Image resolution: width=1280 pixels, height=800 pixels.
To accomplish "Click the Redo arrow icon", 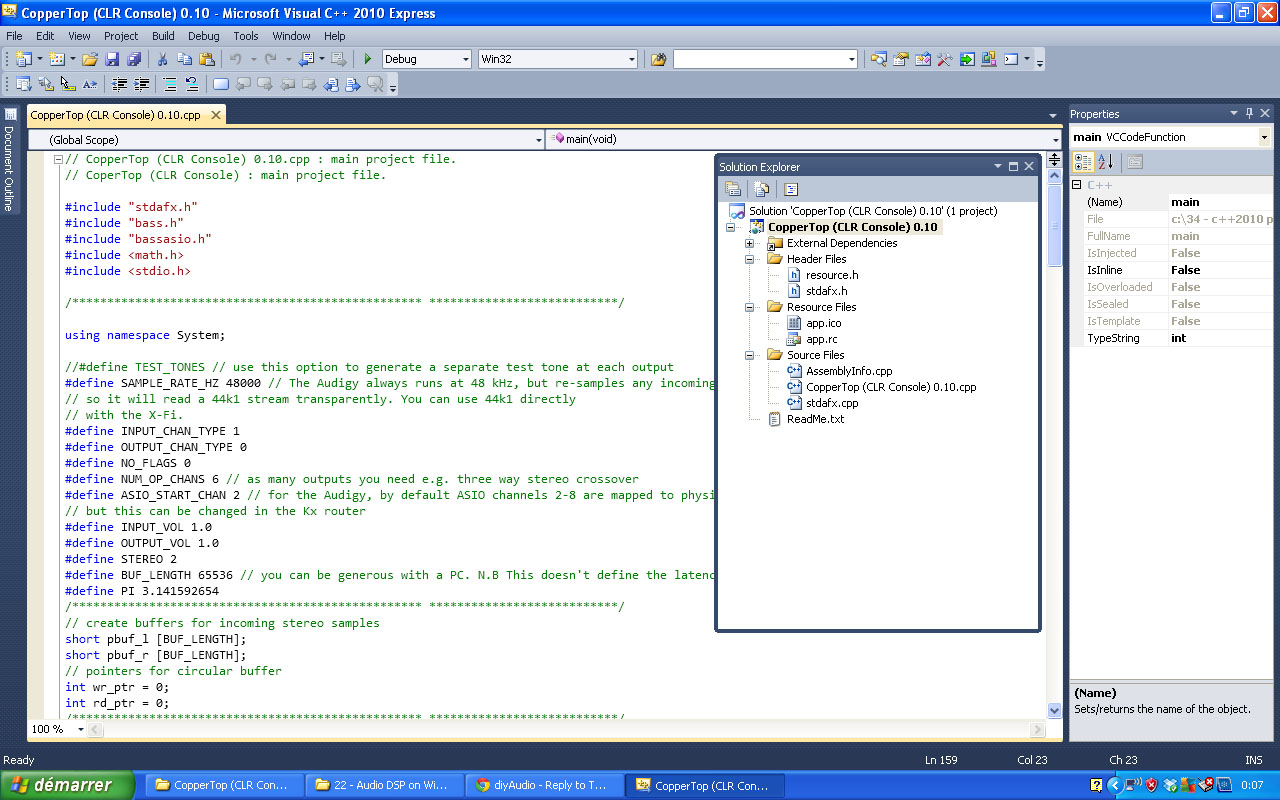I will pos(270,59).
